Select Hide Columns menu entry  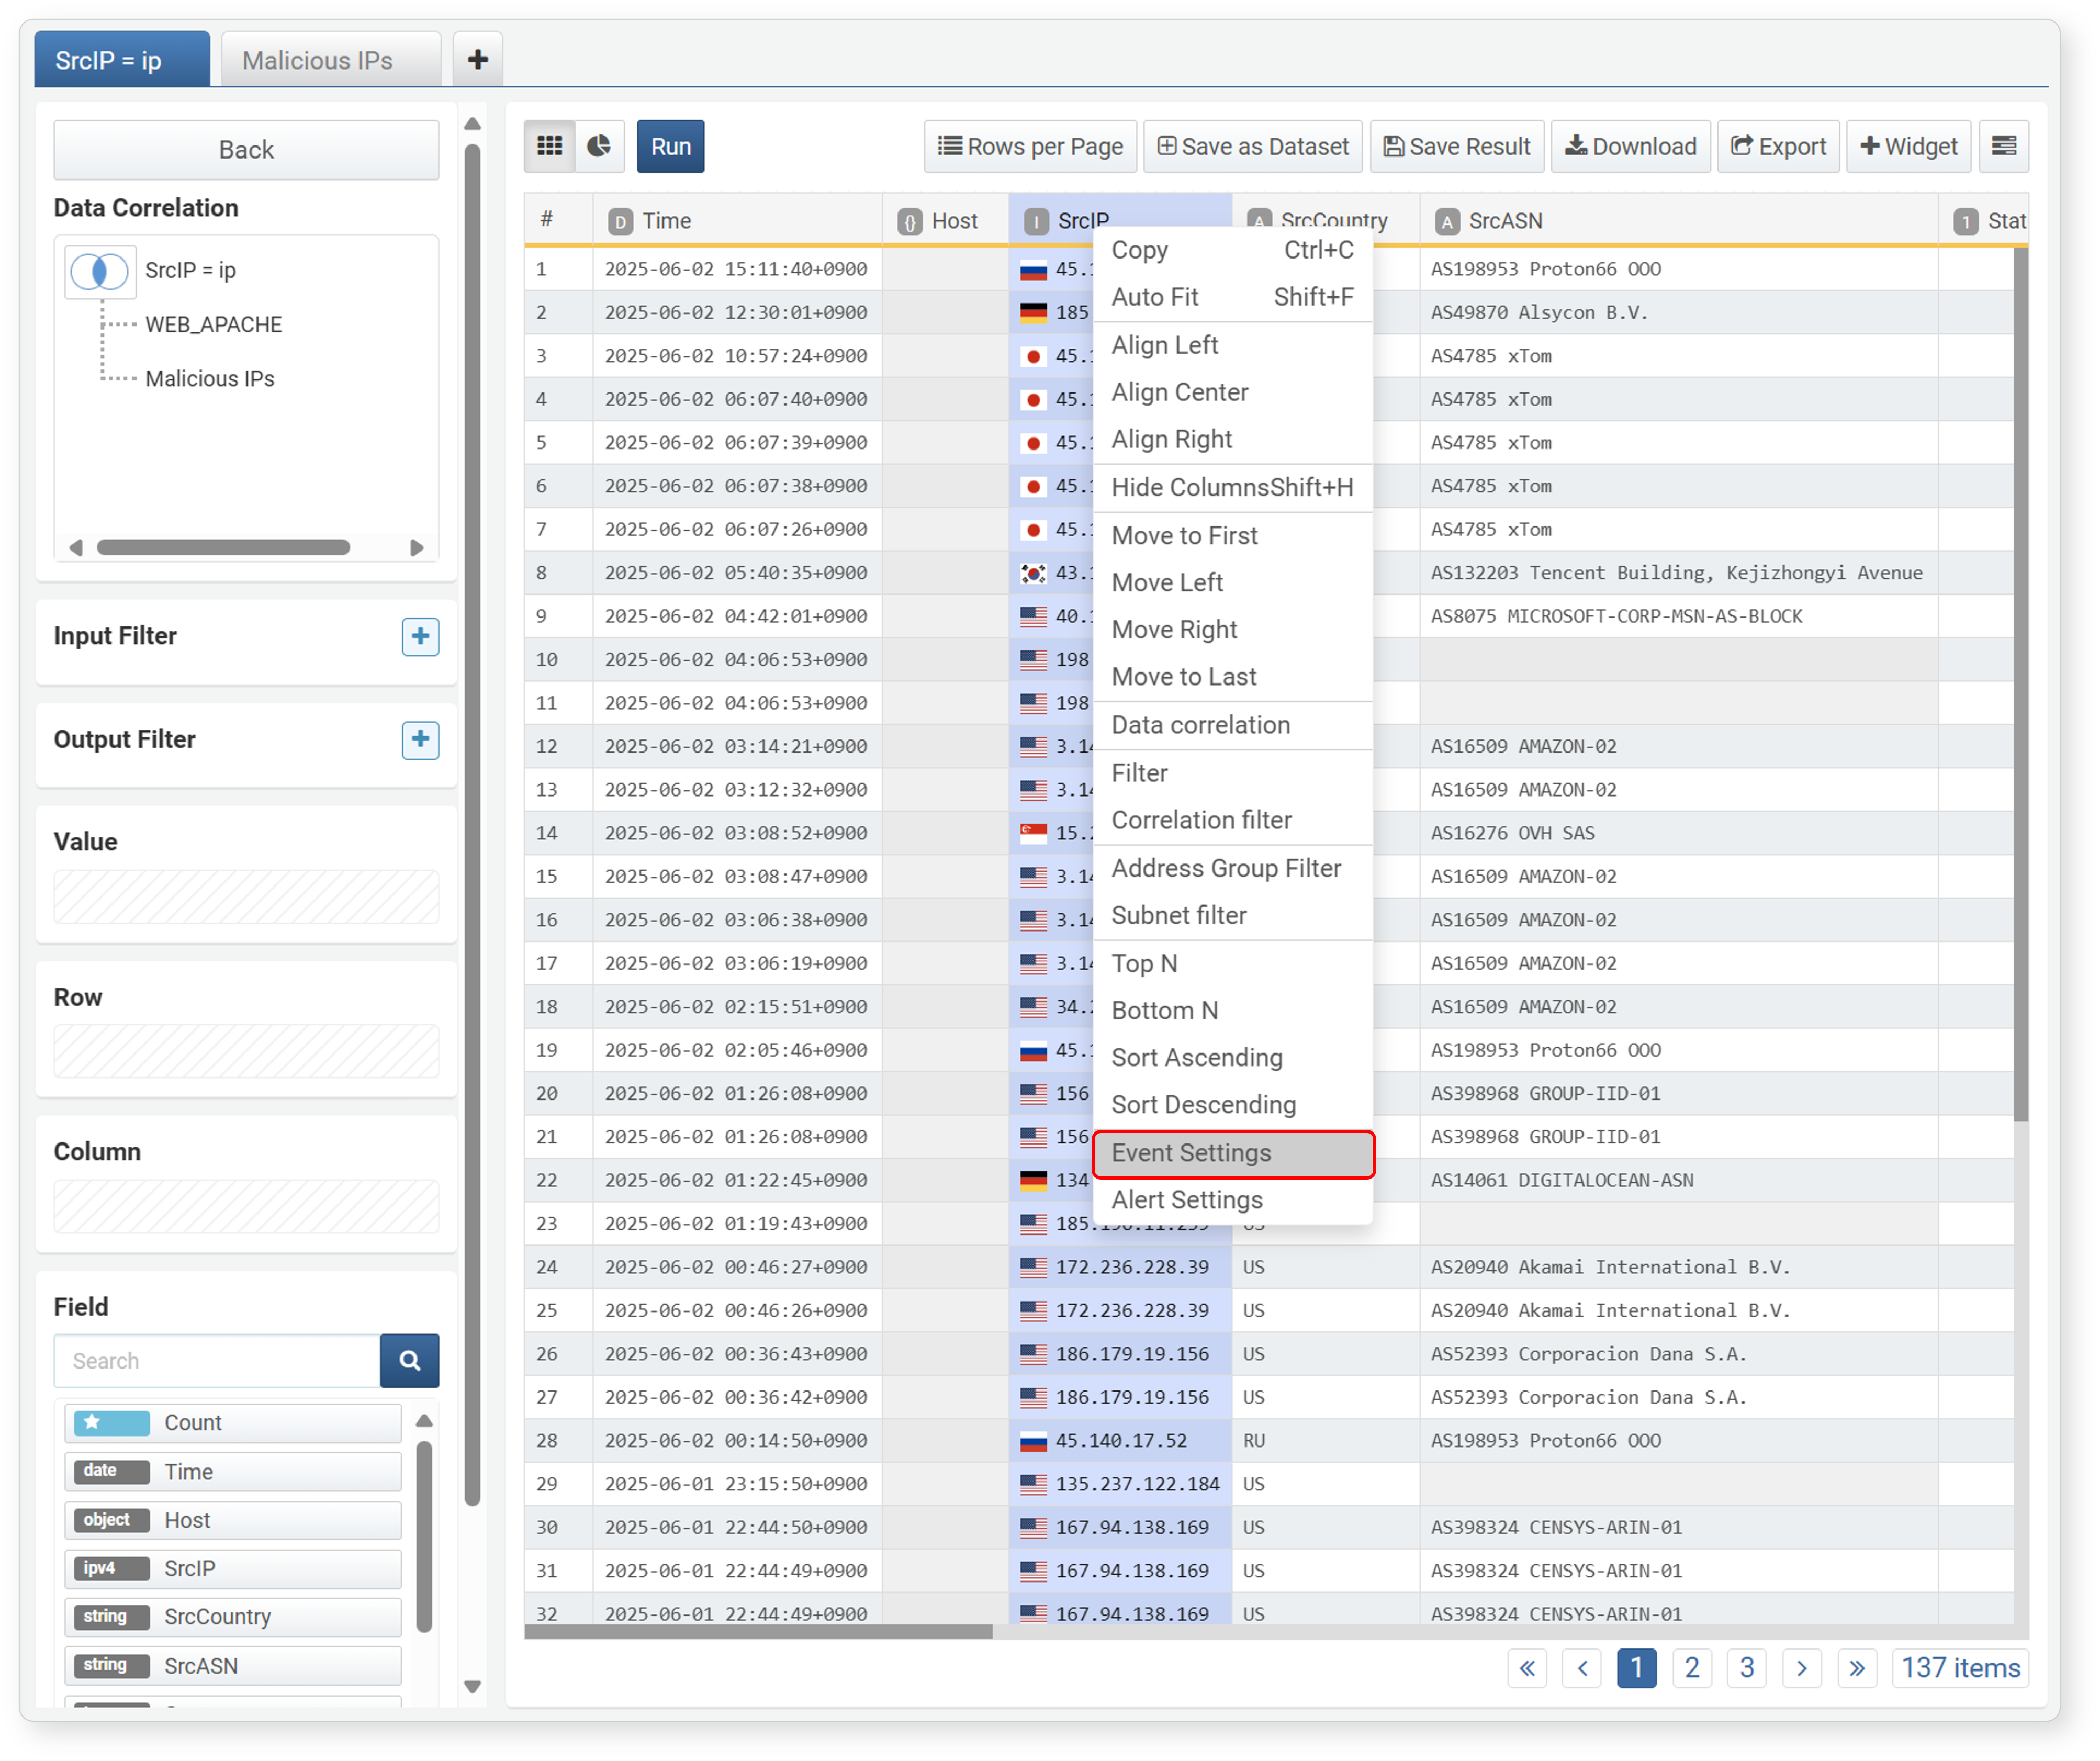(1232, 487)
